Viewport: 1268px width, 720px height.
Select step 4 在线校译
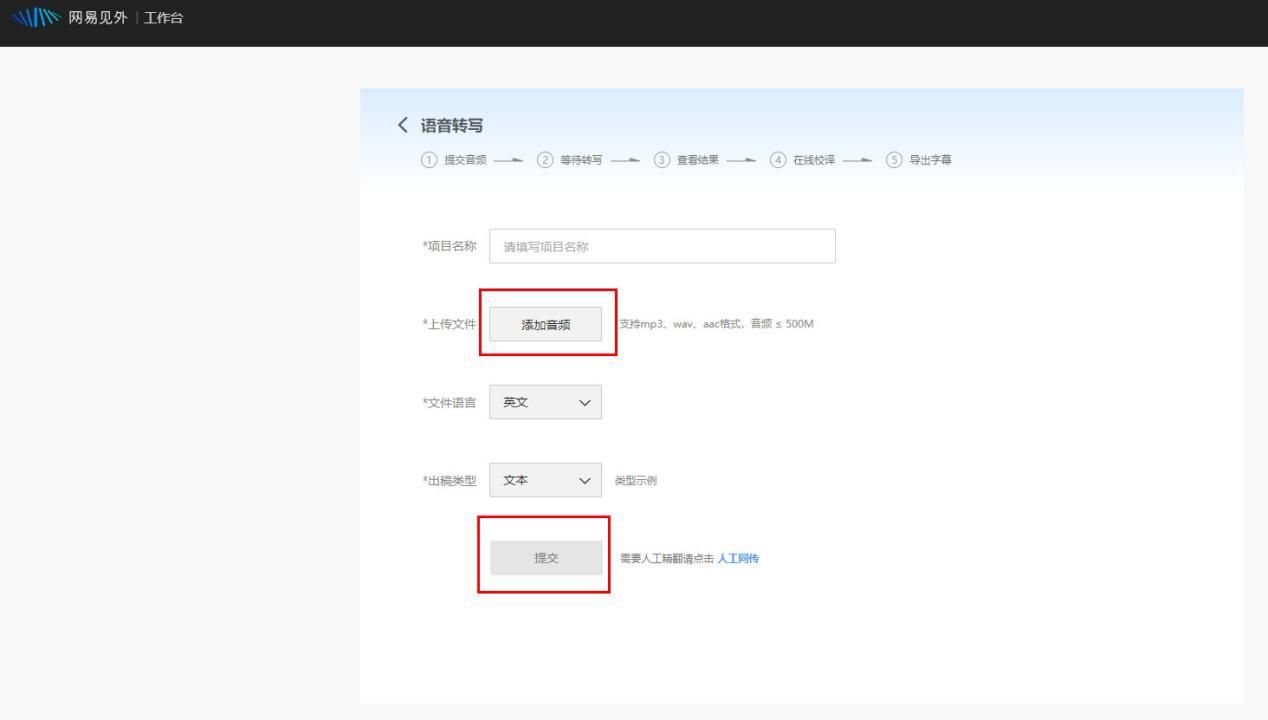[802, 160]
